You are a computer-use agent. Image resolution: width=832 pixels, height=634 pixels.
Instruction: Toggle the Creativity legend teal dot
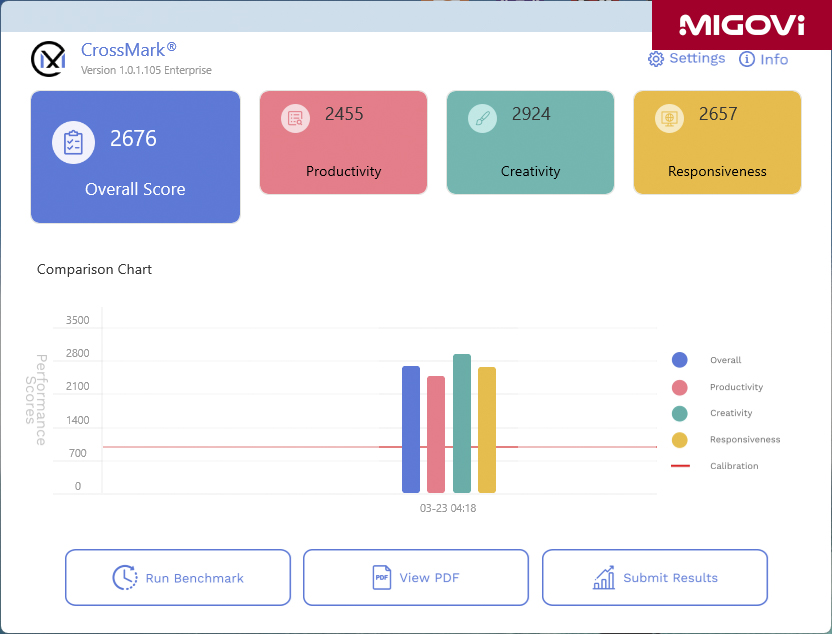(x=680, y=413)
